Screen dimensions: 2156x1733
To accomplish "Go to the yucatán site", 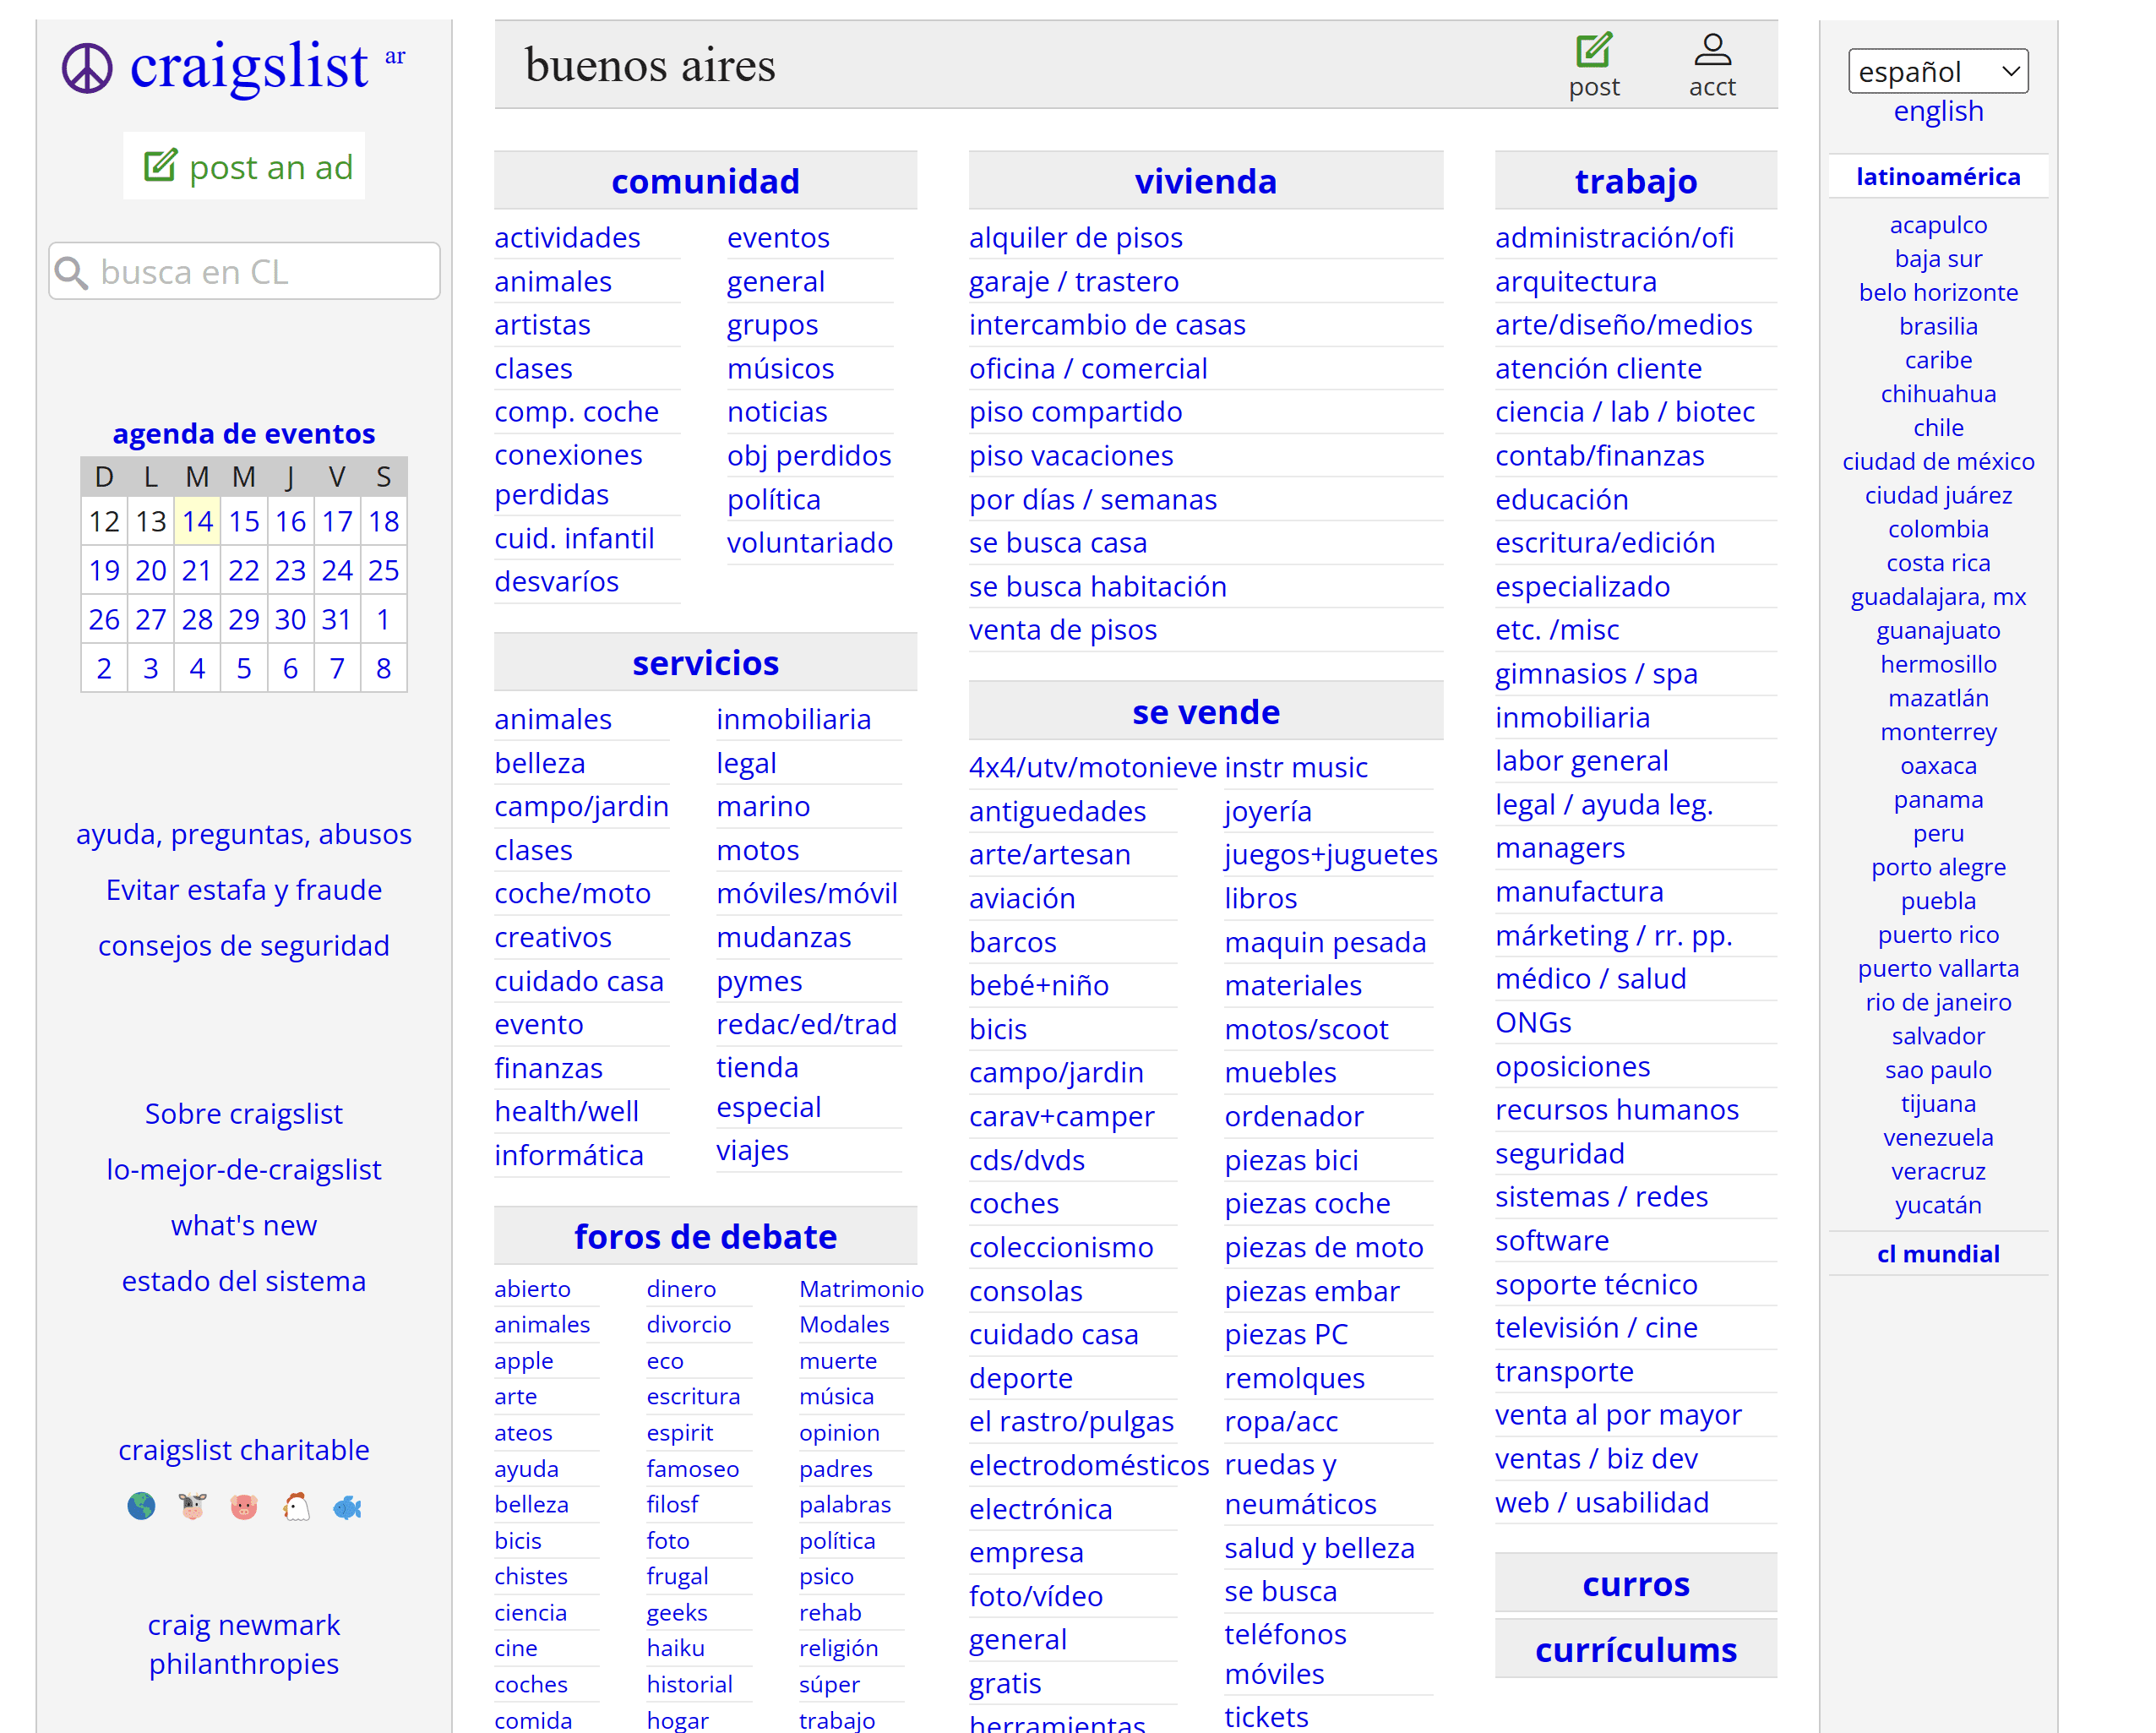I will pyautogui.click(x=1937, y=1204).
